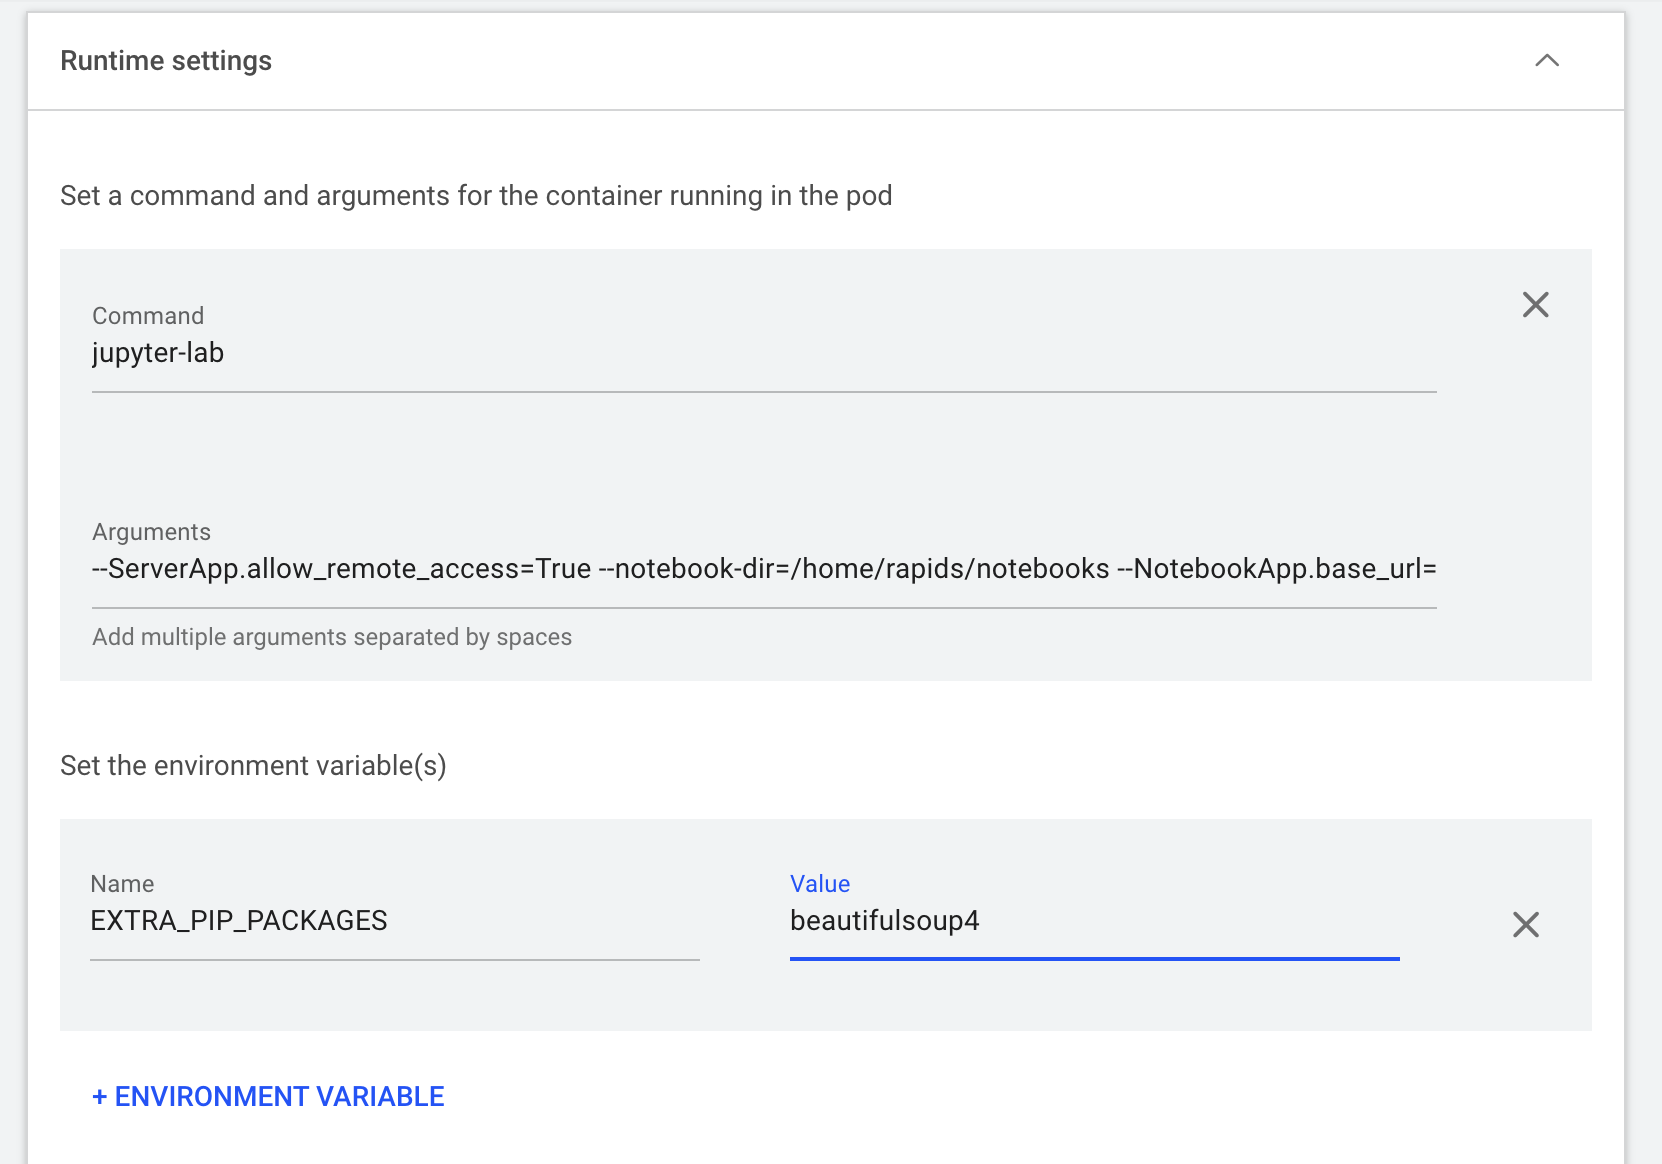Click the Name label above EXTRA_PIP_PACKAGES
Screen dimensions: 1662x1164
pyautogui.click(x=122, y=884)
